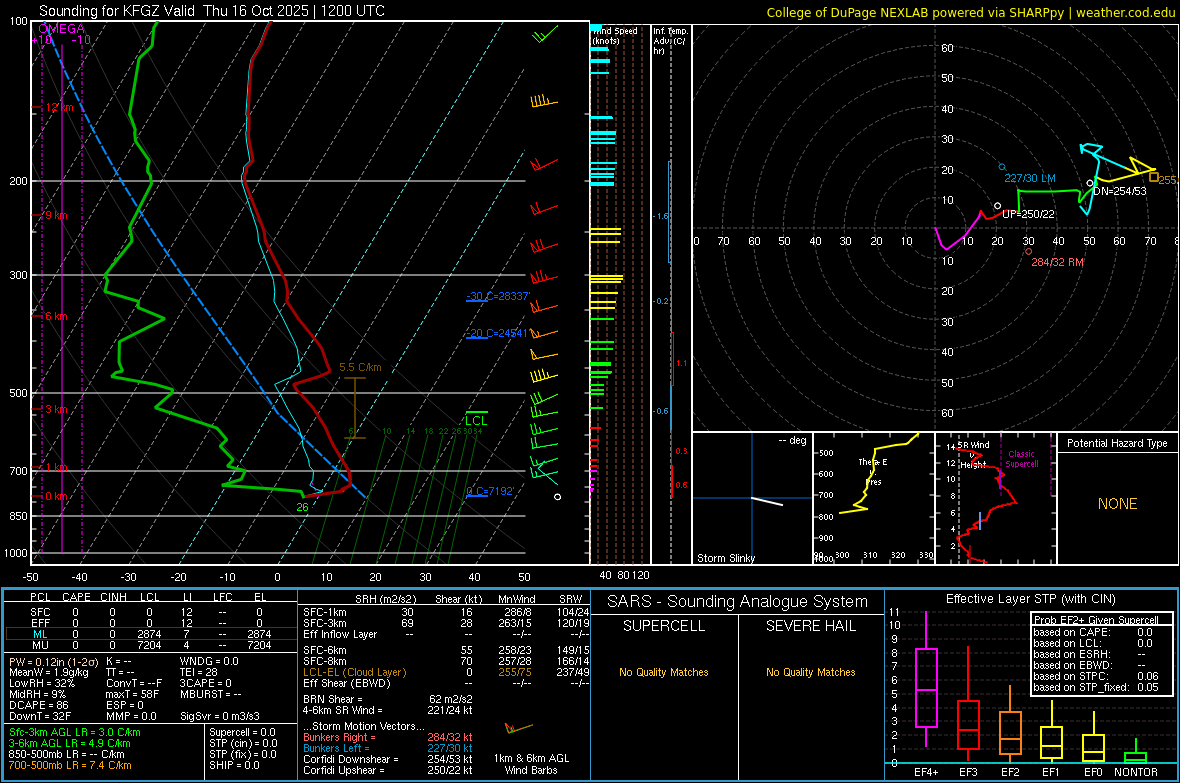Select the Eff Inflow Layer row
This screenshot has width=1180, height=783.
pos(446,634)
